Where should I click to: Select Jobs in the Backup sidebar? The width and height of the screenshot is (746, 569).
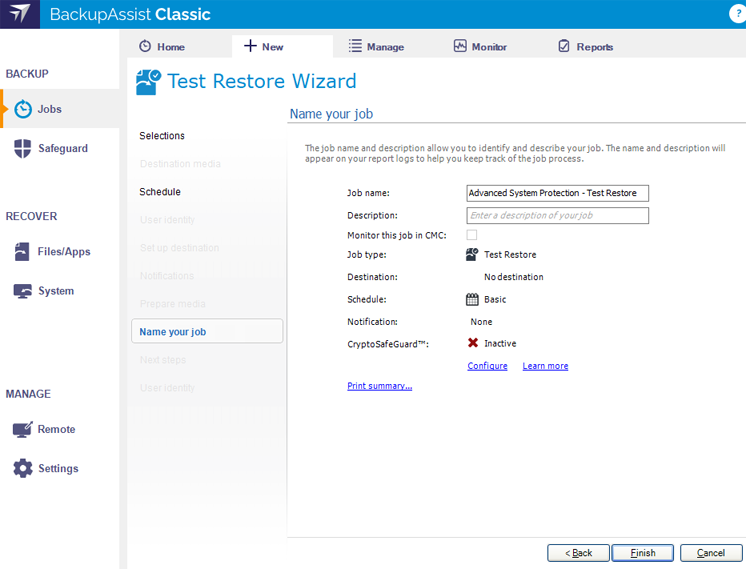[59, 108]
